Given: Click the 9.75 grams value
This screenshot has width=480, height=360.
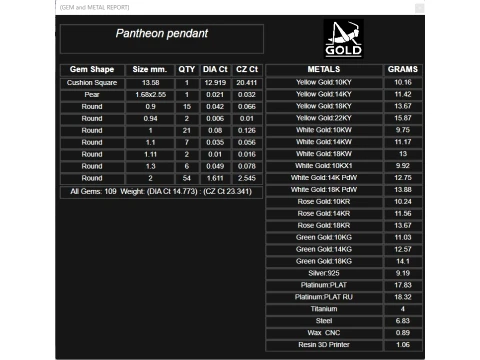Looking at the screenshot, I should click(403, 130).
